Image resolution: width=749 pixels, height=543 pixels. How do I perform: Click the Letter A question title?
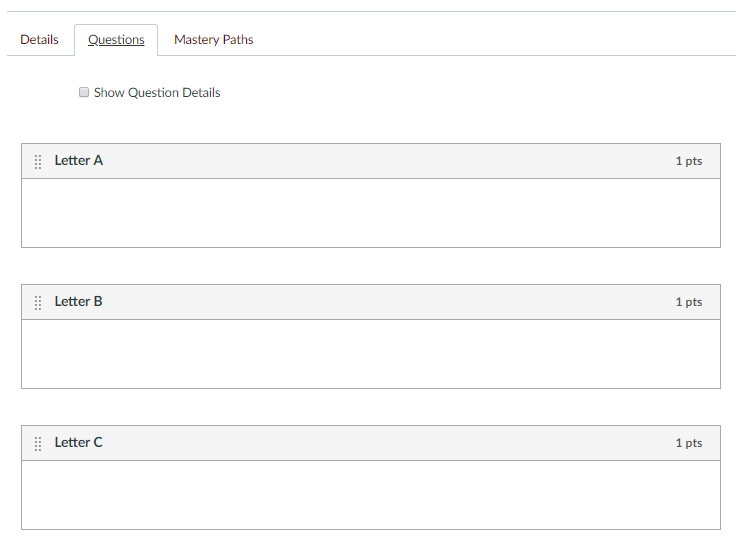pos(79,161)
